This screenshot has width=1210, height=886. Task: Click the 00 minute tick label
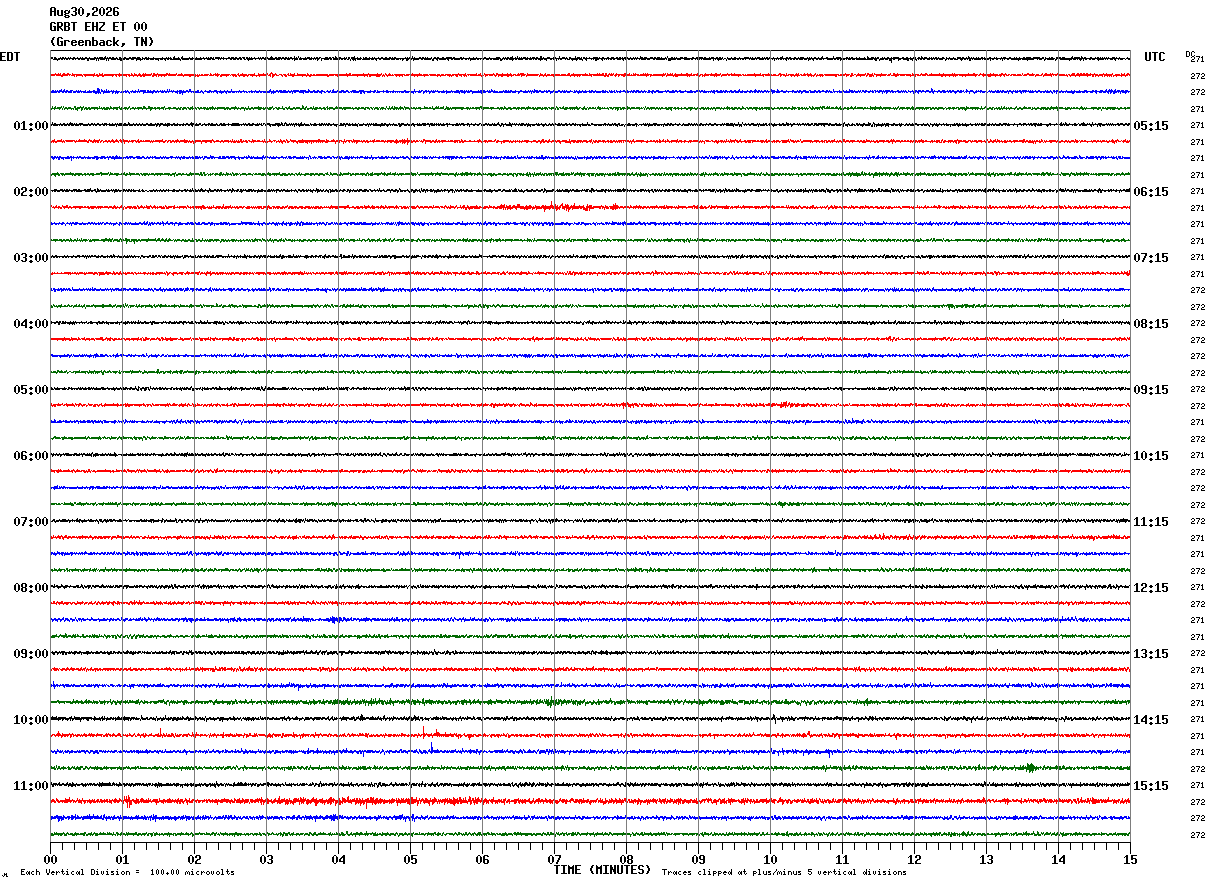click(50, 859)
